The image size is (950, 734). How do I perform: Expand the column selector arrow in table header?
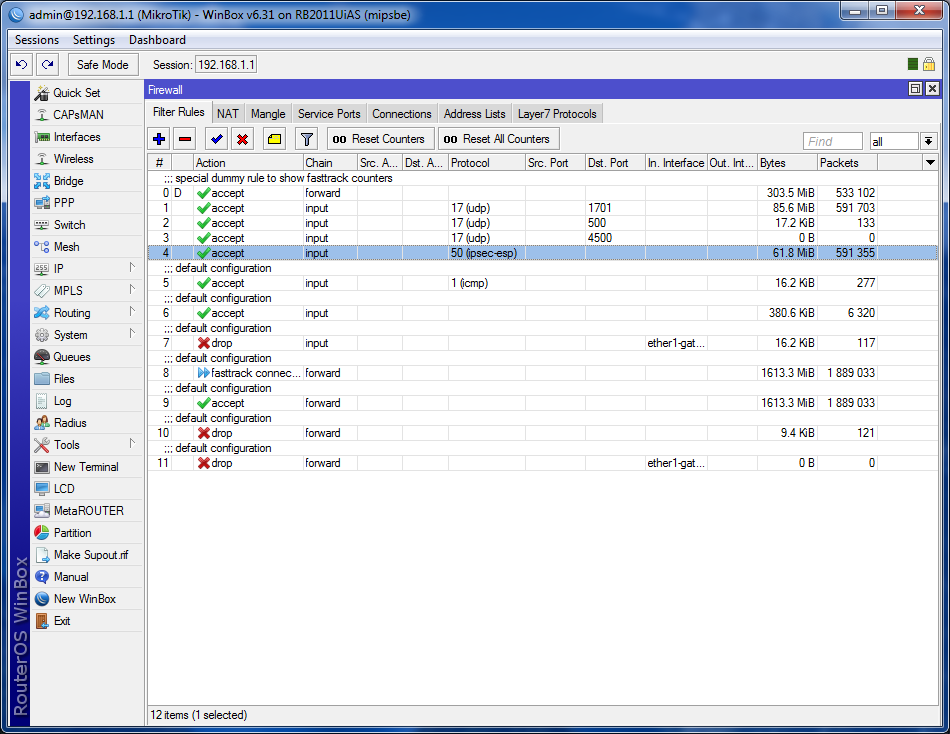[x=930, y=162]
